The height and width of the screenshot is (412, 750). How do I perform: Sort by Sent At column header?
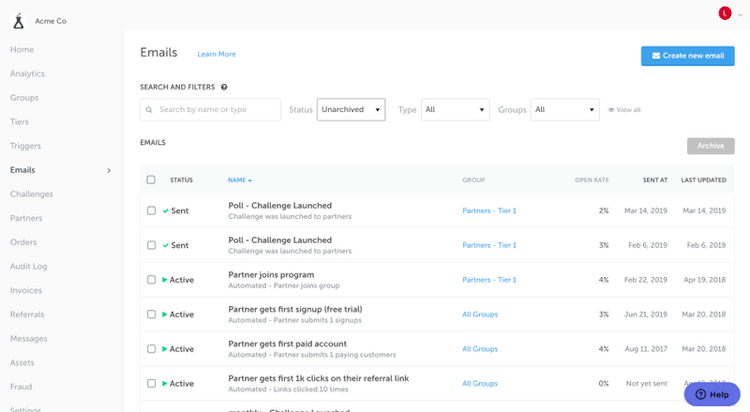pyautogui.click(x=655, y=180)
